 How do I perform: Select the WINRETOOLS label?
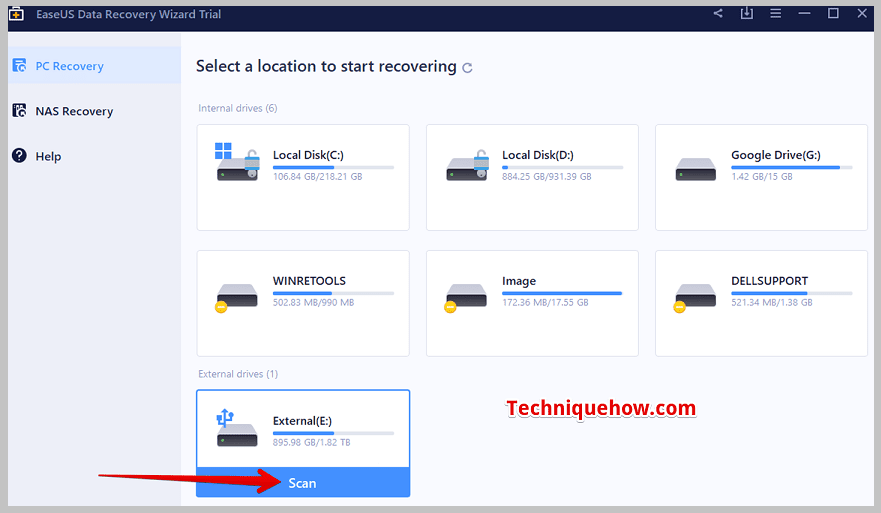309,281
